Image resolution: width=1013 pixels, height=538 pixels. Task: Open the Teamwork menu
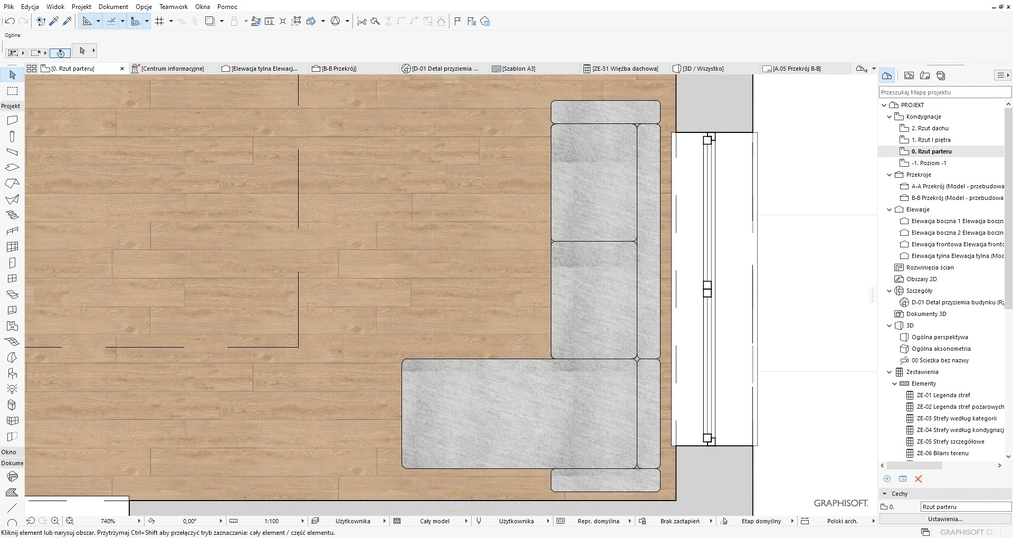click(x=174, y=6)
